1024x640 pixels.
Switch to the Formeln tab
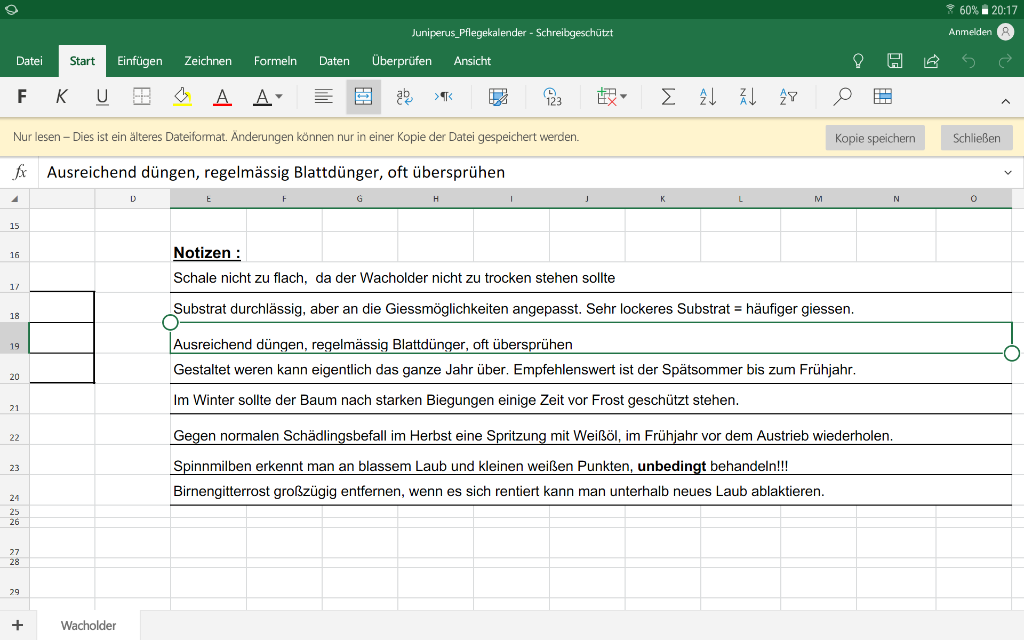275,61
